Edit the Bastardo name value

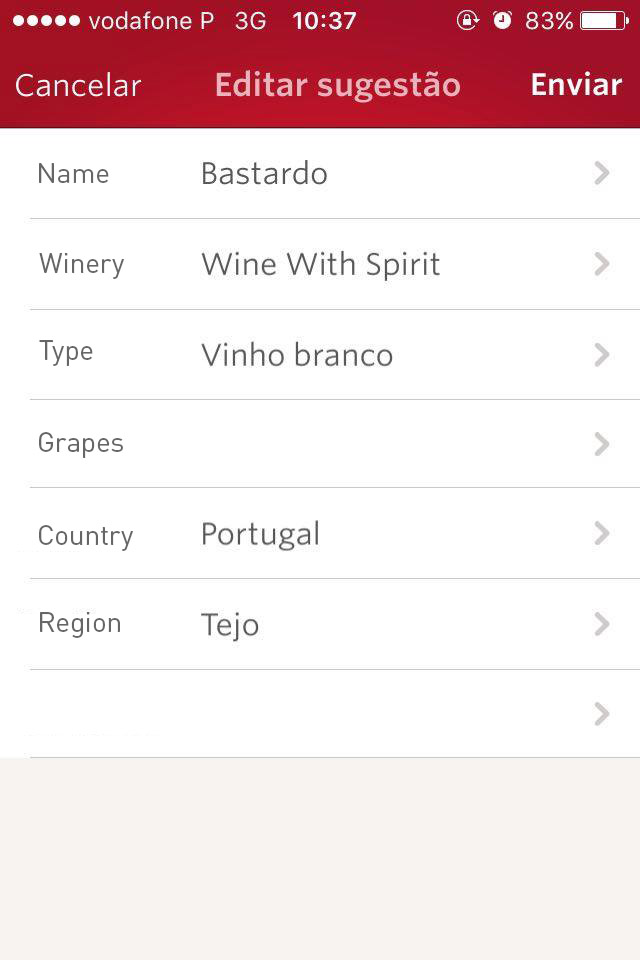264,173
